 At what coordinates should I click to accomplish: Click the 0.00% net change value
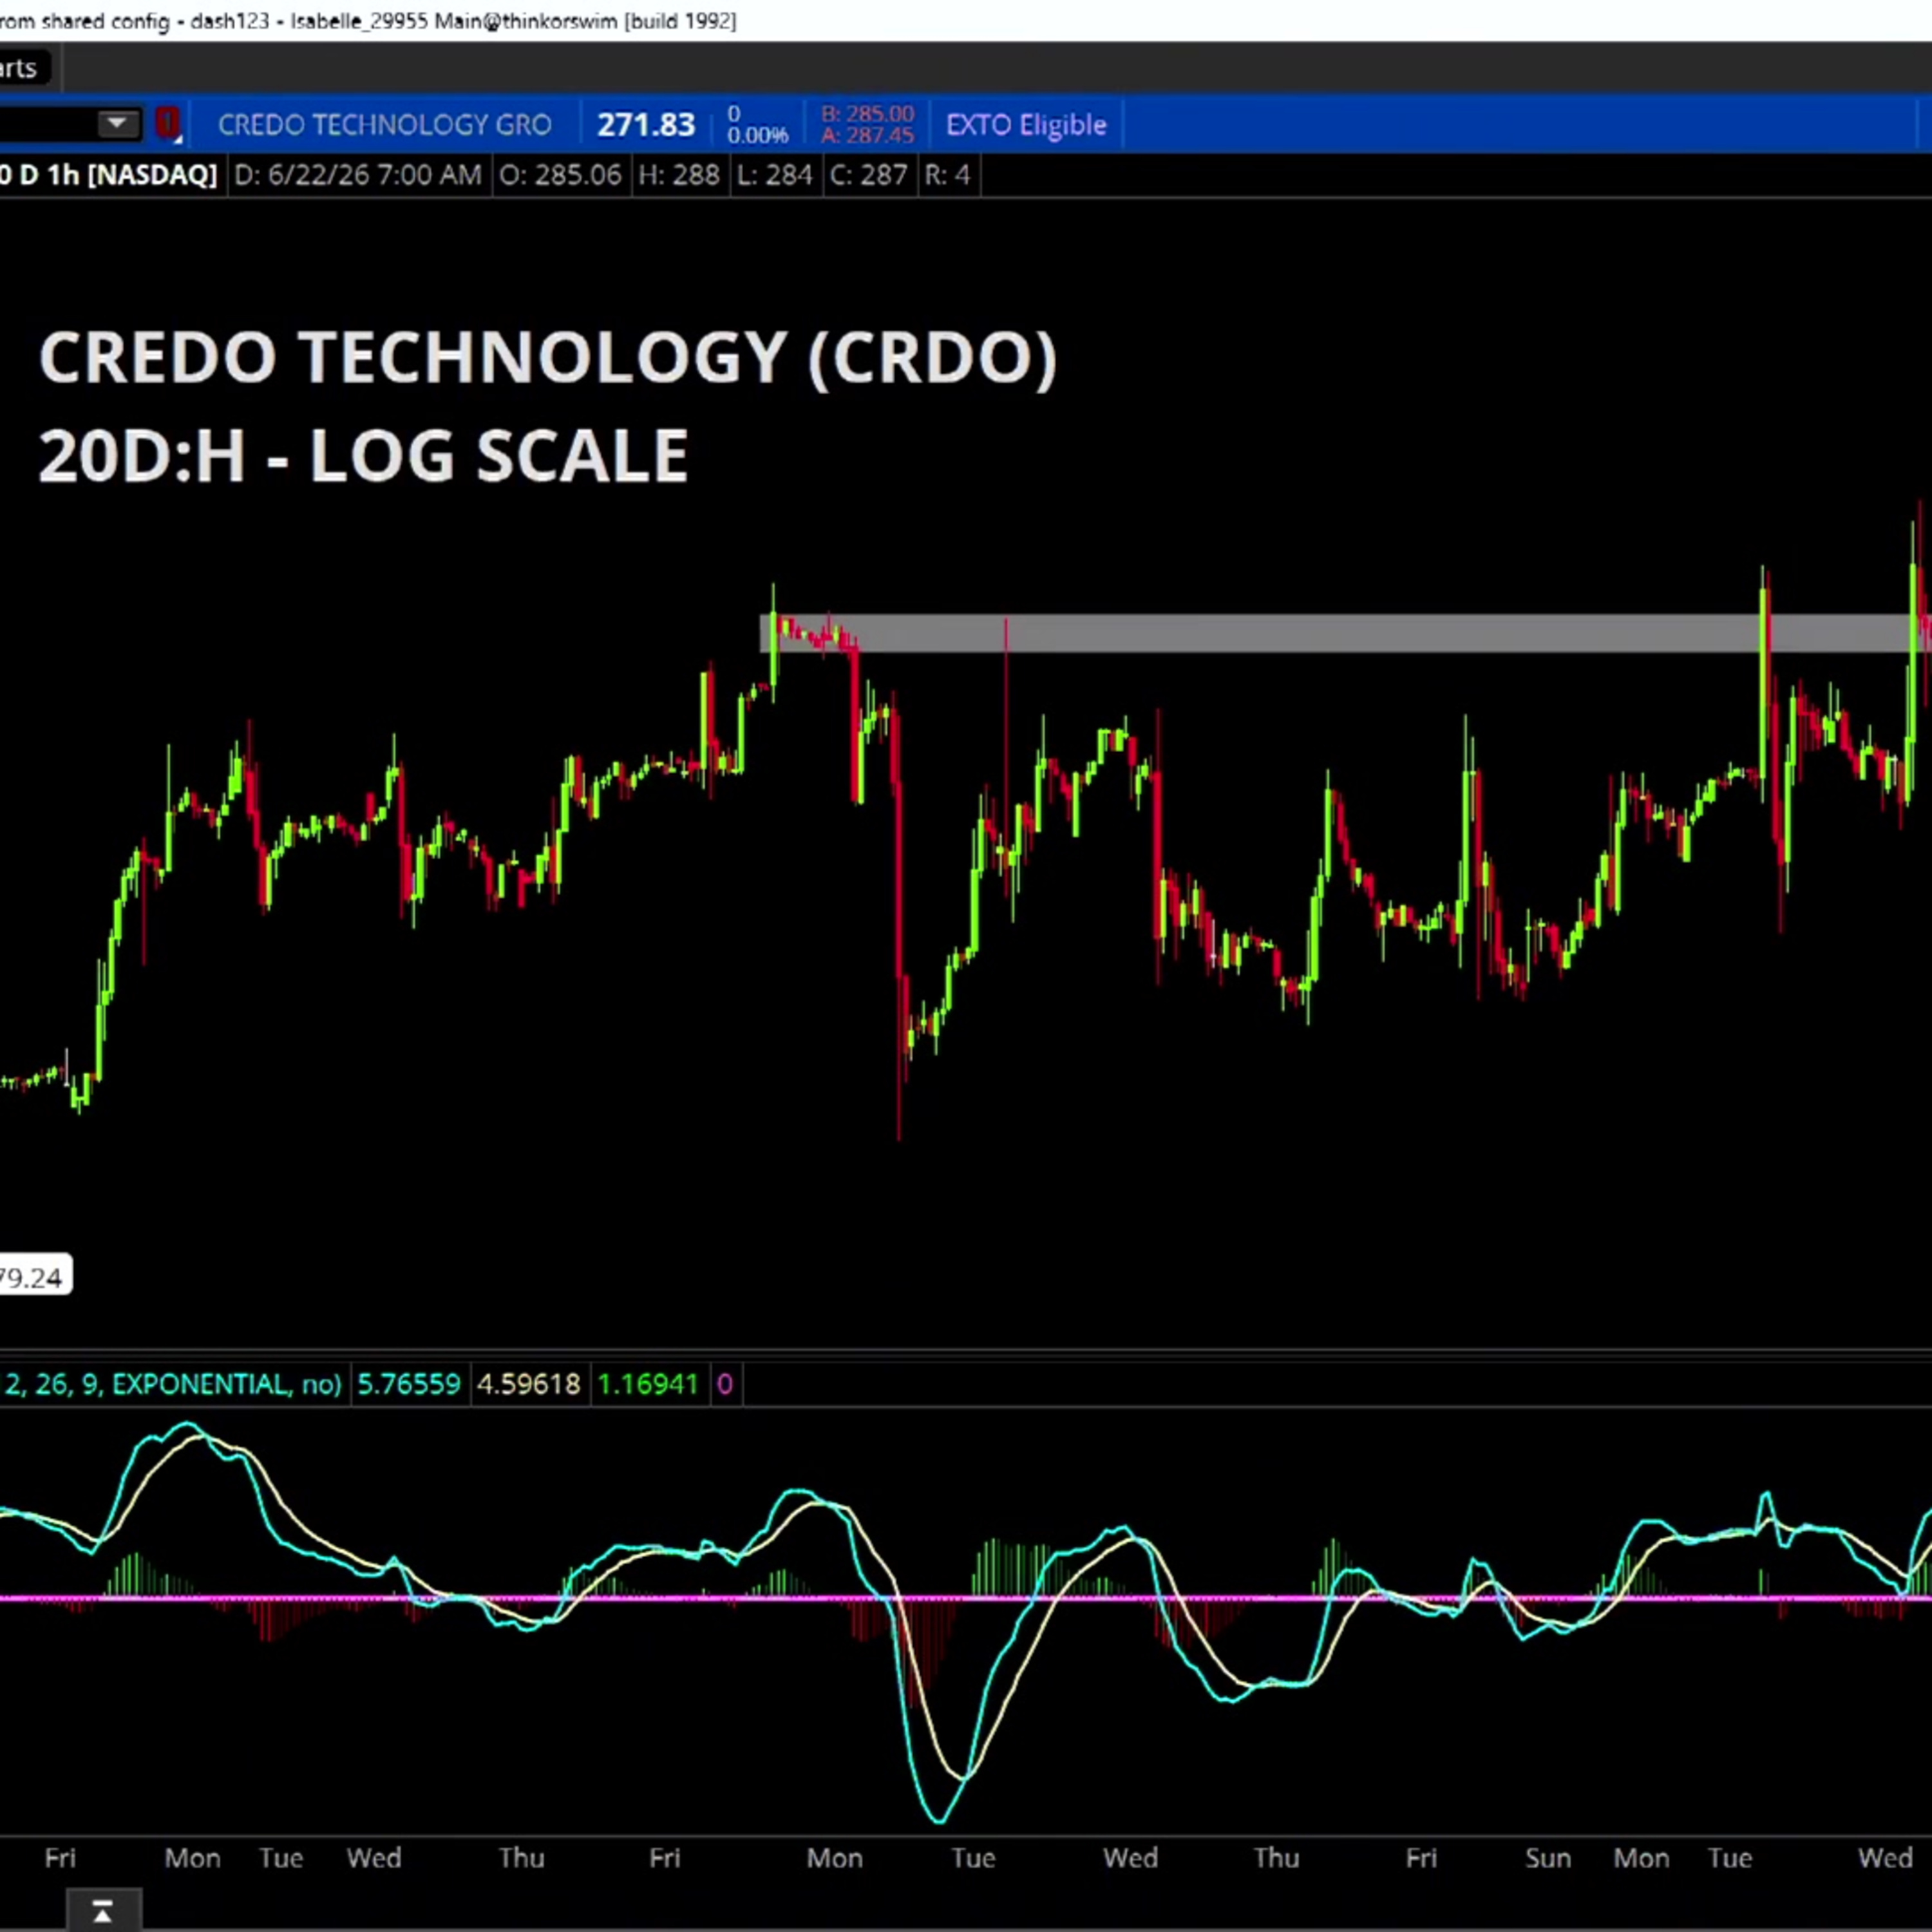pos(757,135)
